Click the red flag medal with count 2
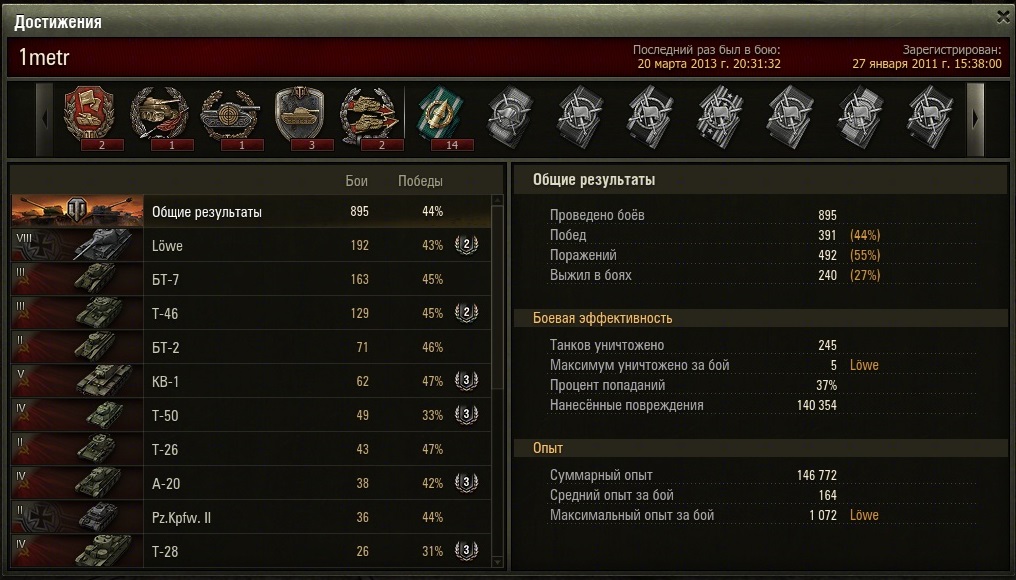This screenshot has height=580, width=1016. click(89, 117)
